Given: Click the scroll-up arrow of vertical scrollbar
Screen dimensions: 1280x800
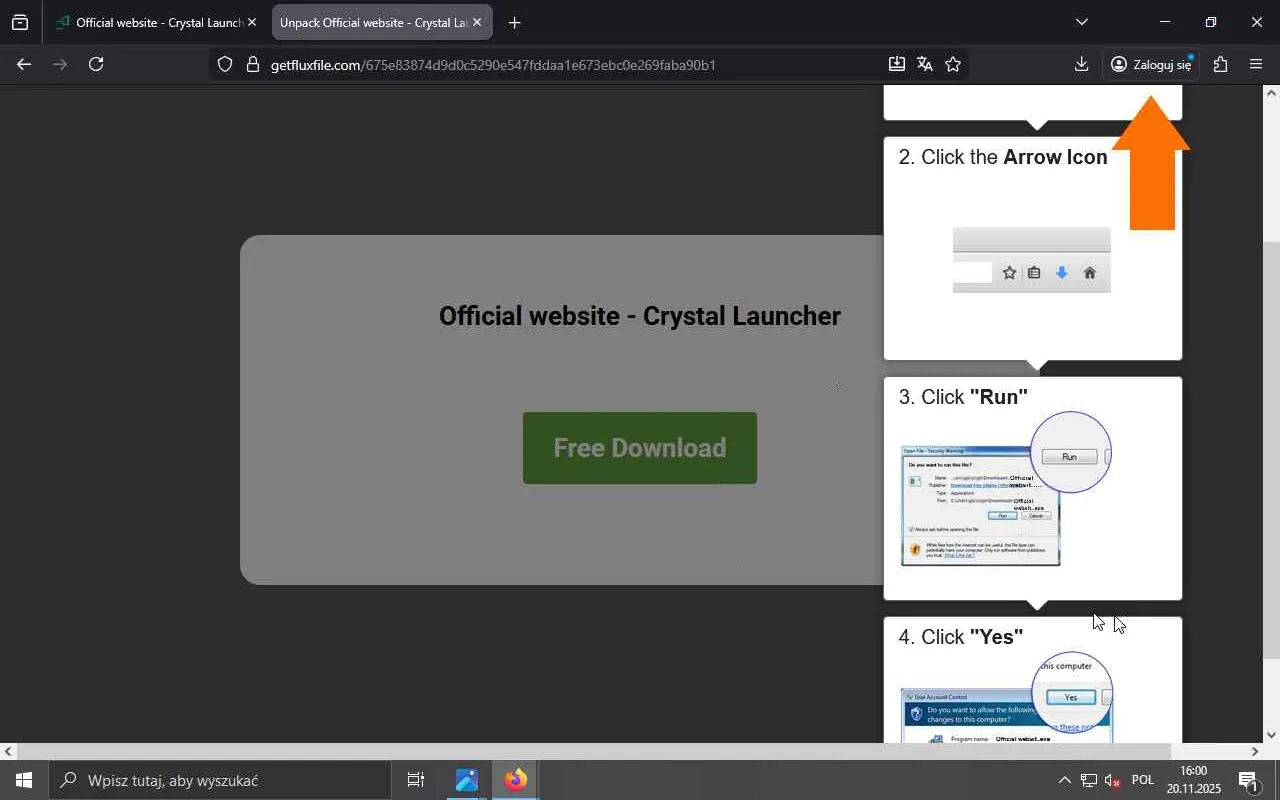Looking at the screenshot, I should coord(1271,93).
